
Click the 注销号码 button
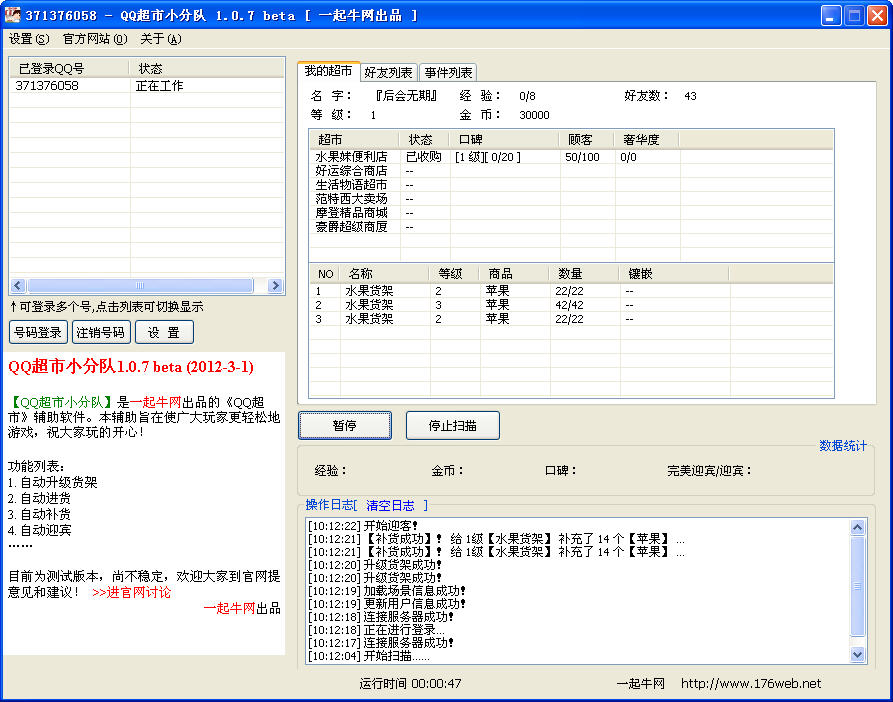pyautogui.click(x=101, y=331)
